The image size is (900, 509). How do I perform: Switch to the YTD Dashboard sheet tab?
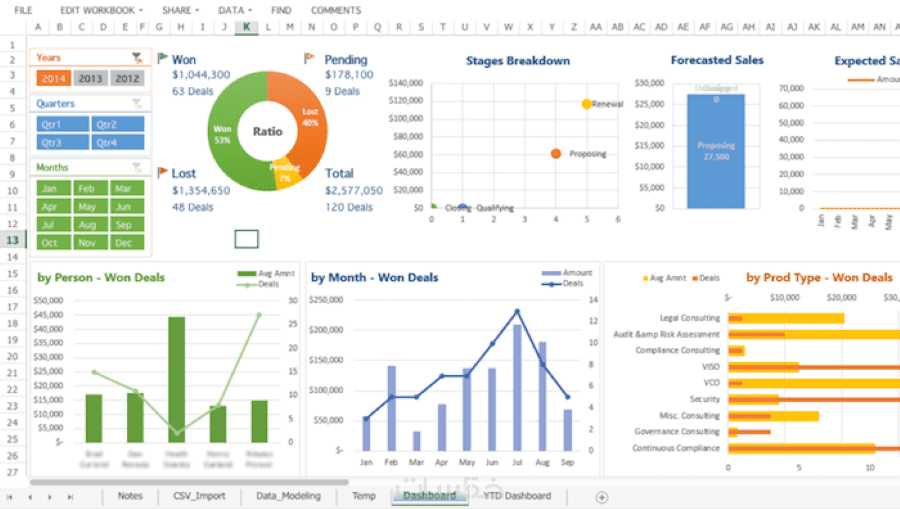pos(517,496)
